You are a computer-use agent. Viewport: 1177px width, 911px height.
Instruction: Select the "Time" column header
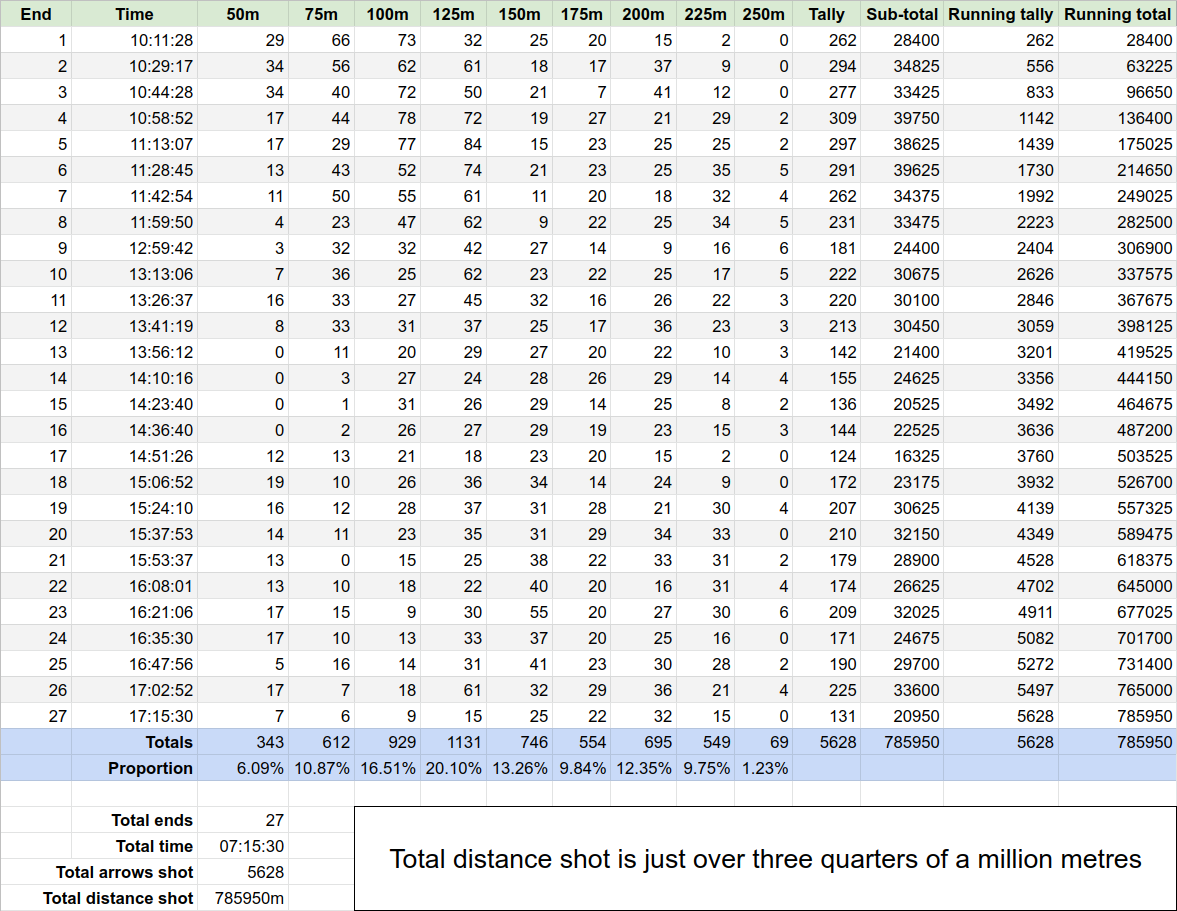pyautogui.click(x=135, y=14)
